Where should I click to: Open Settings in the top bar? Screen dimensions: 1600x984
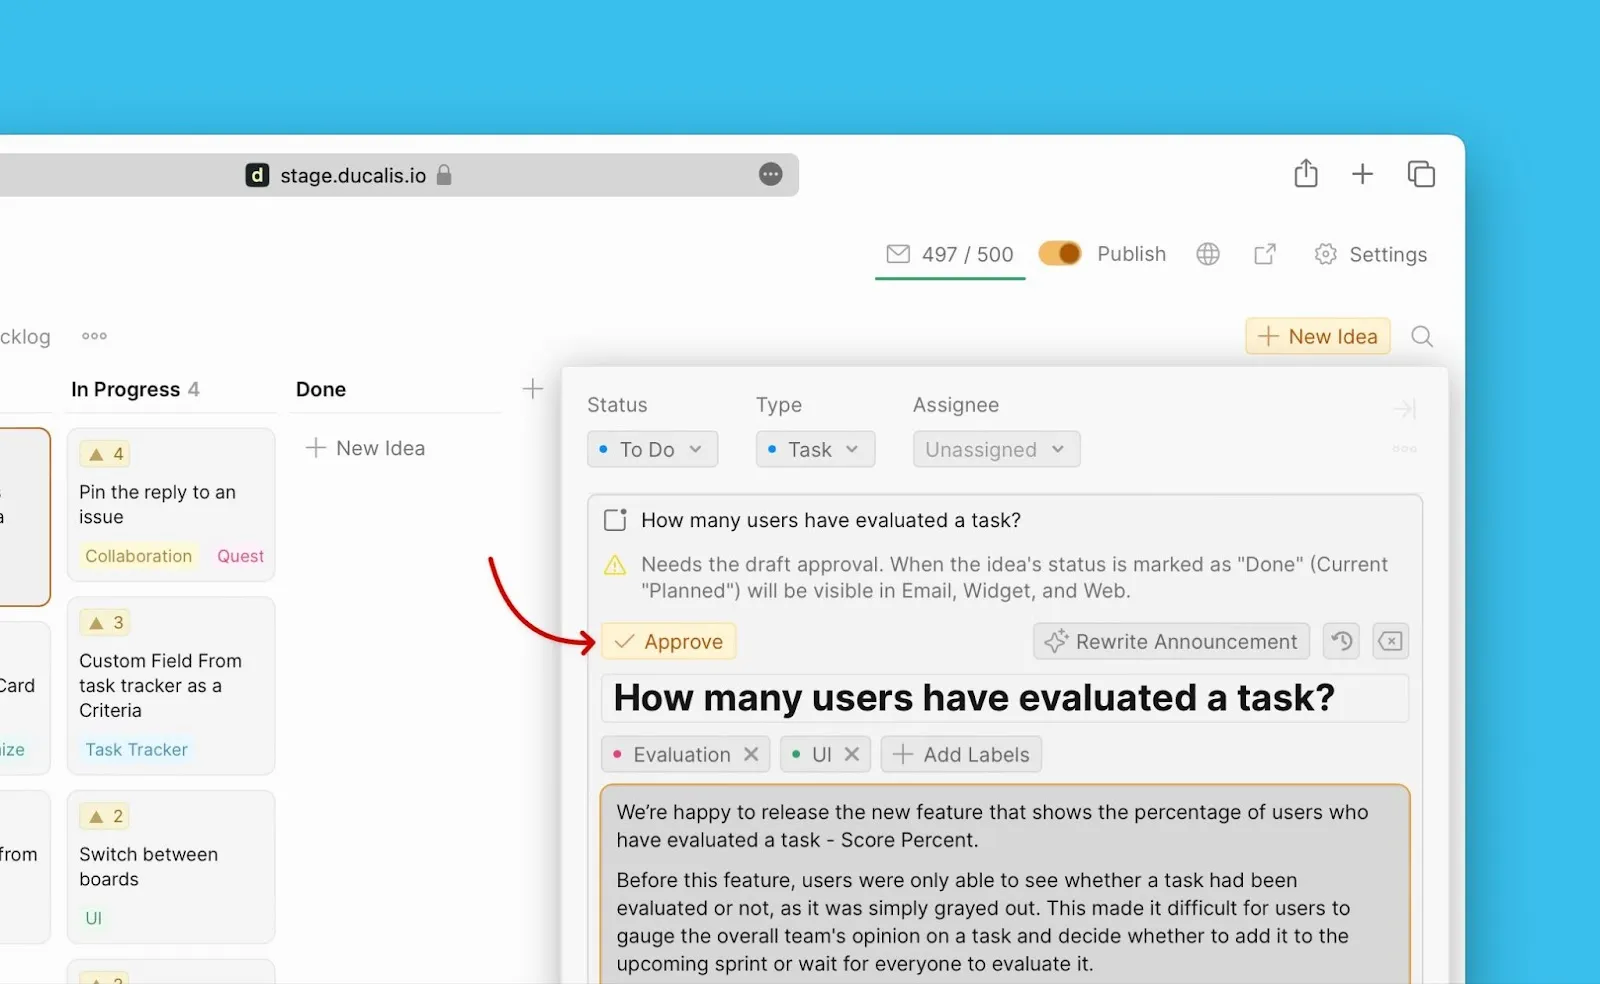point(1371,255)
